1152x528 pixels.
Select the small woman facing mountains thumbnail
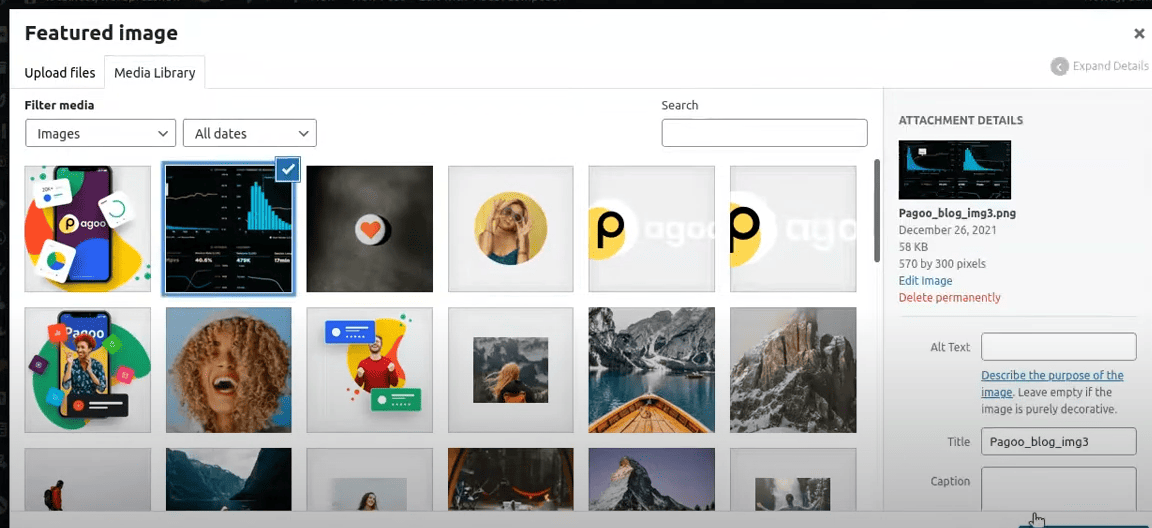click(511, 370)
